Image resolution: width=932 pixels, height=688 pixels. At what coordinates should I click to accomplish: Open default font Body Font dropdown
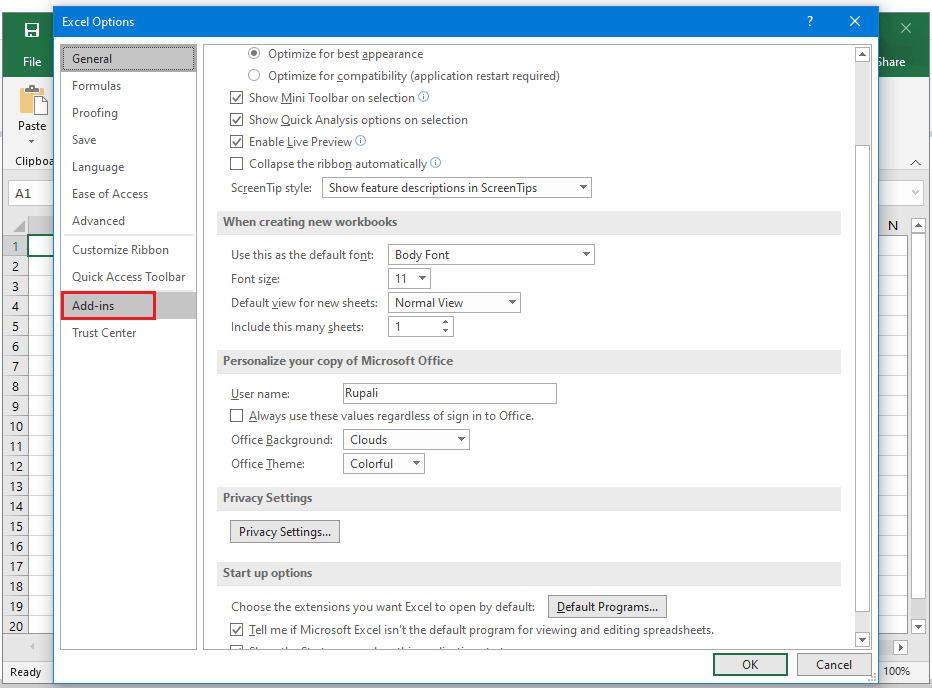pyautogui.click(x=491, y=255)
